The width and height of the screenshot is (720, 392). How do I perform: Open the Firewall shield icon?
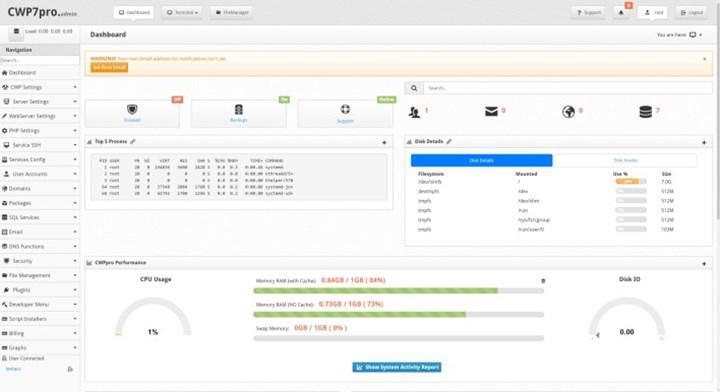tap(132, 109)
